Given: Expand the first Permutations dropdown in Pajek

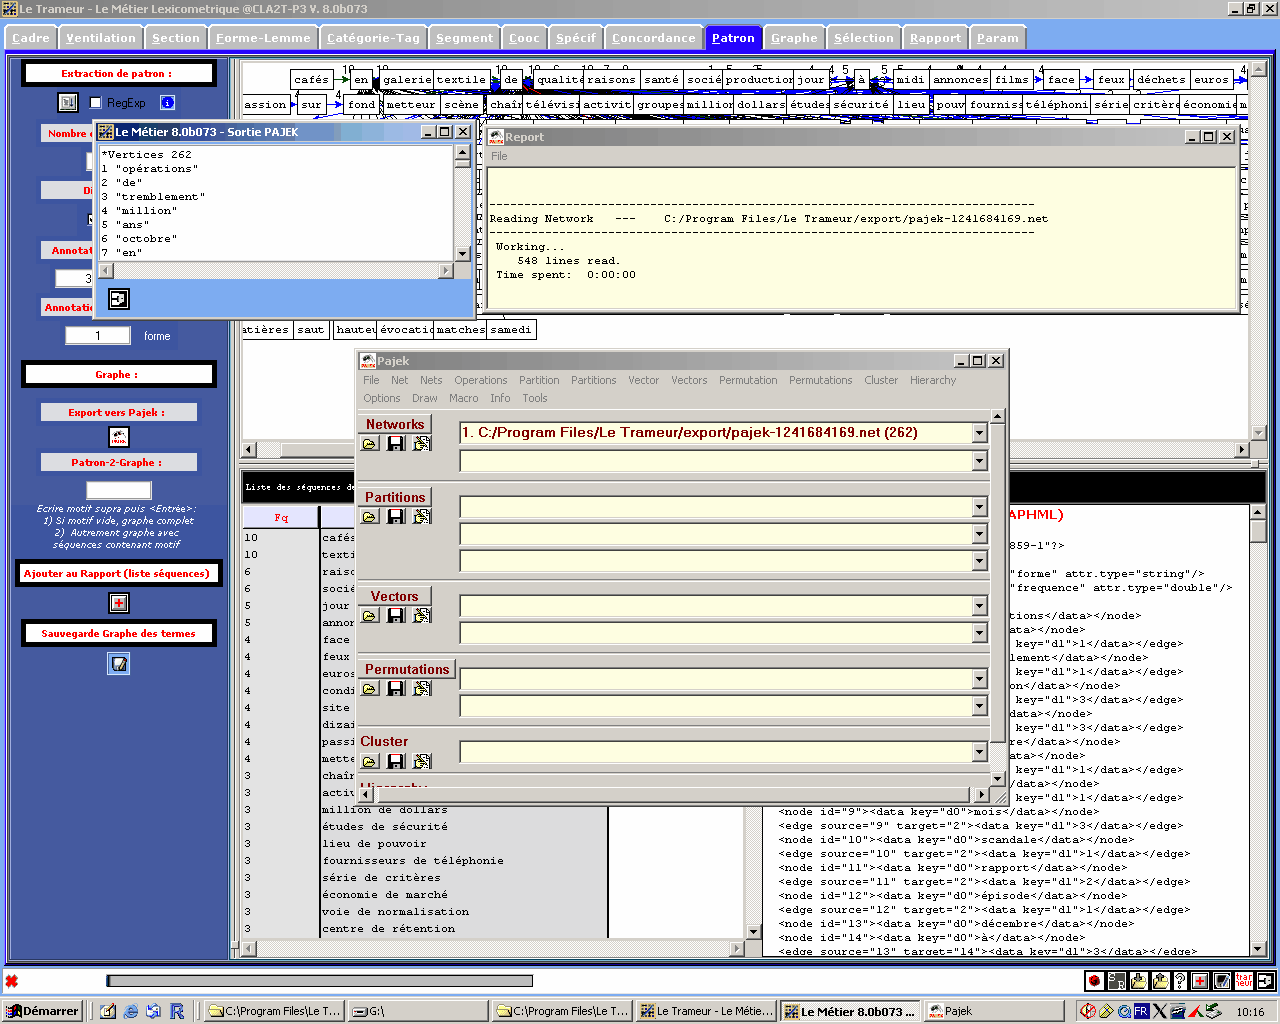Looking at the screenshot, I should click(979, 679).
